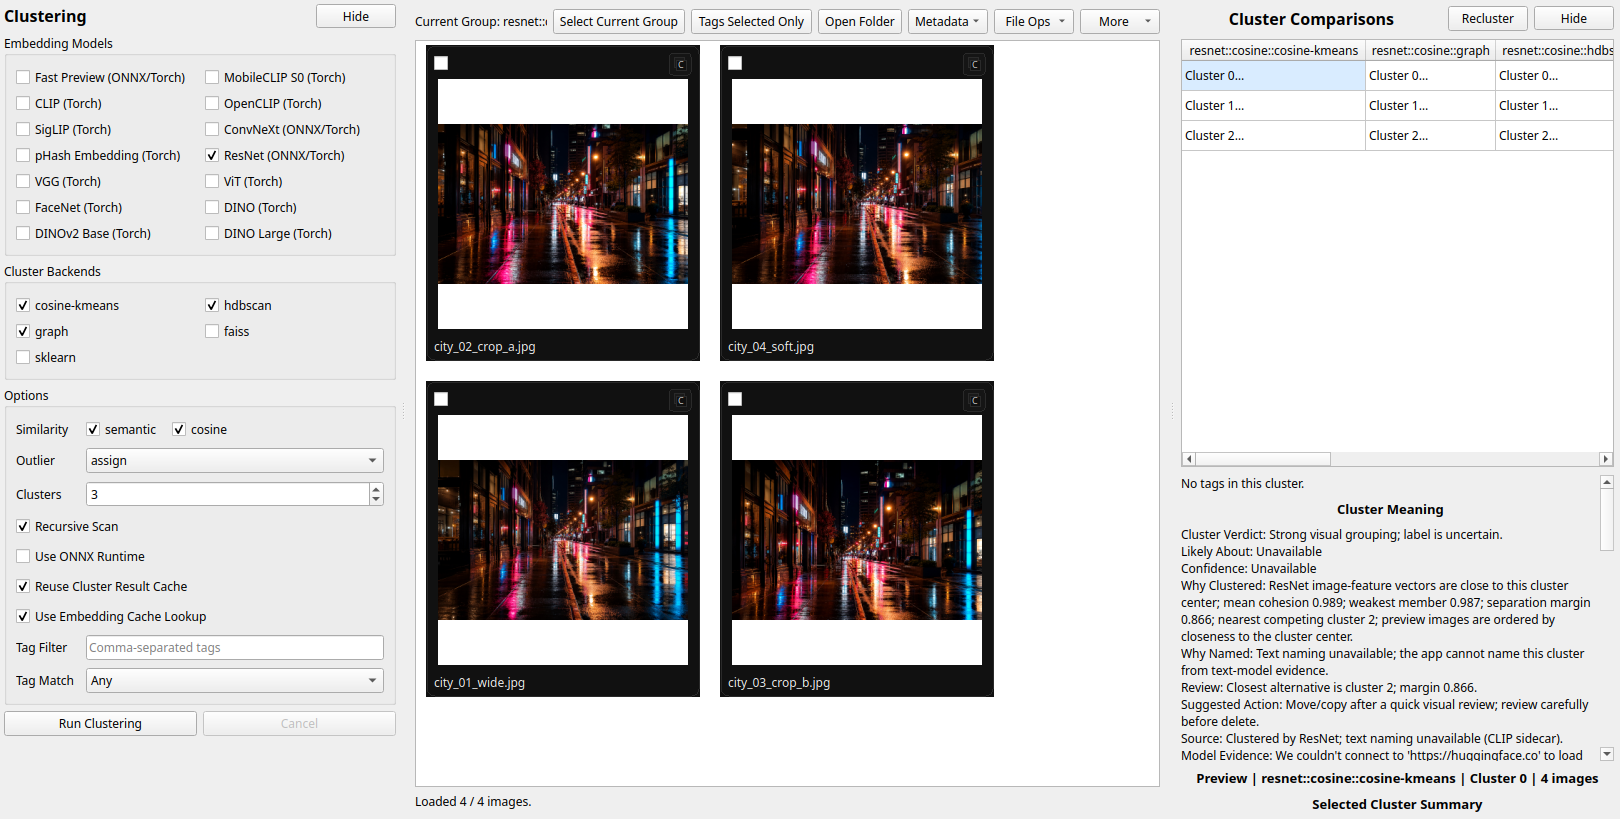This screenshot has width=1620, height=819.
Task: Select Cluster 1 in cosine-kmeans column
Action: 1274,105
